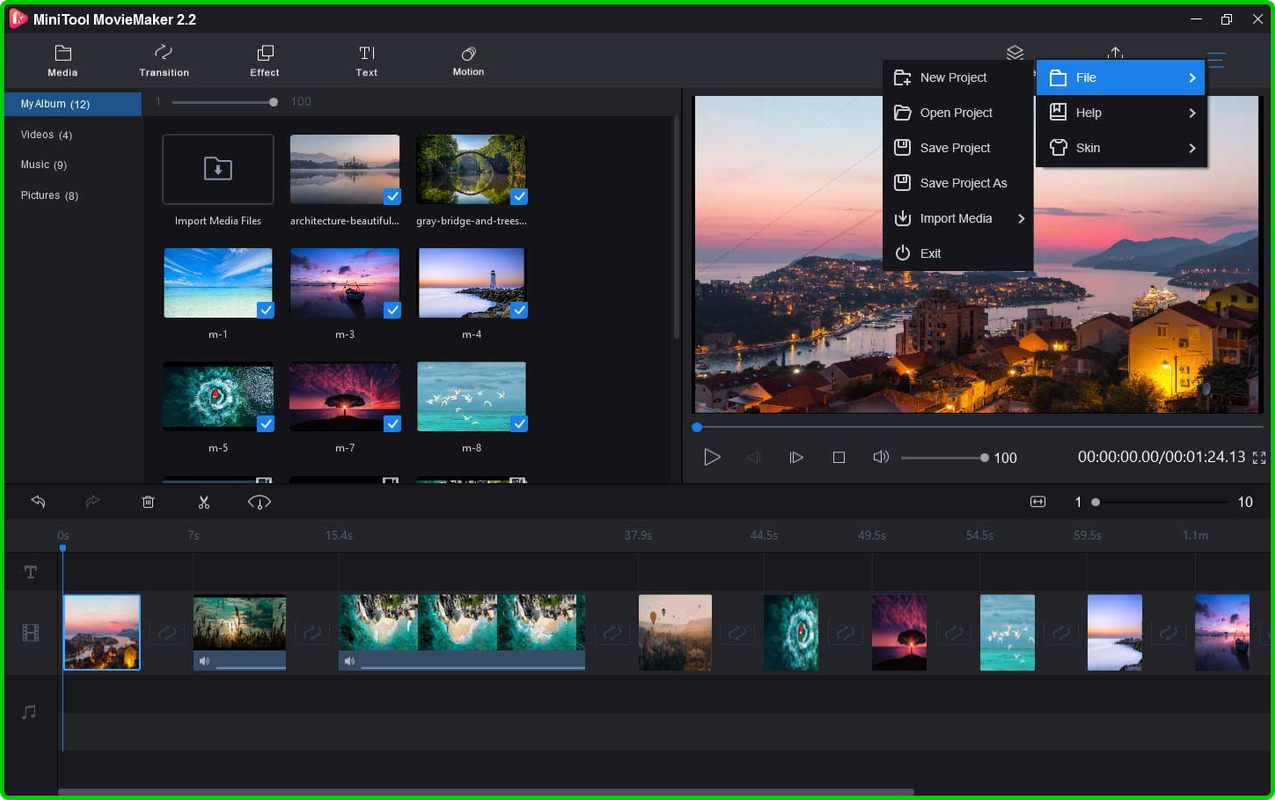Mute the preview speaker icon
Image resolution: width=1275 pixels, height=800 pixels.
click(x=881, y=457)
